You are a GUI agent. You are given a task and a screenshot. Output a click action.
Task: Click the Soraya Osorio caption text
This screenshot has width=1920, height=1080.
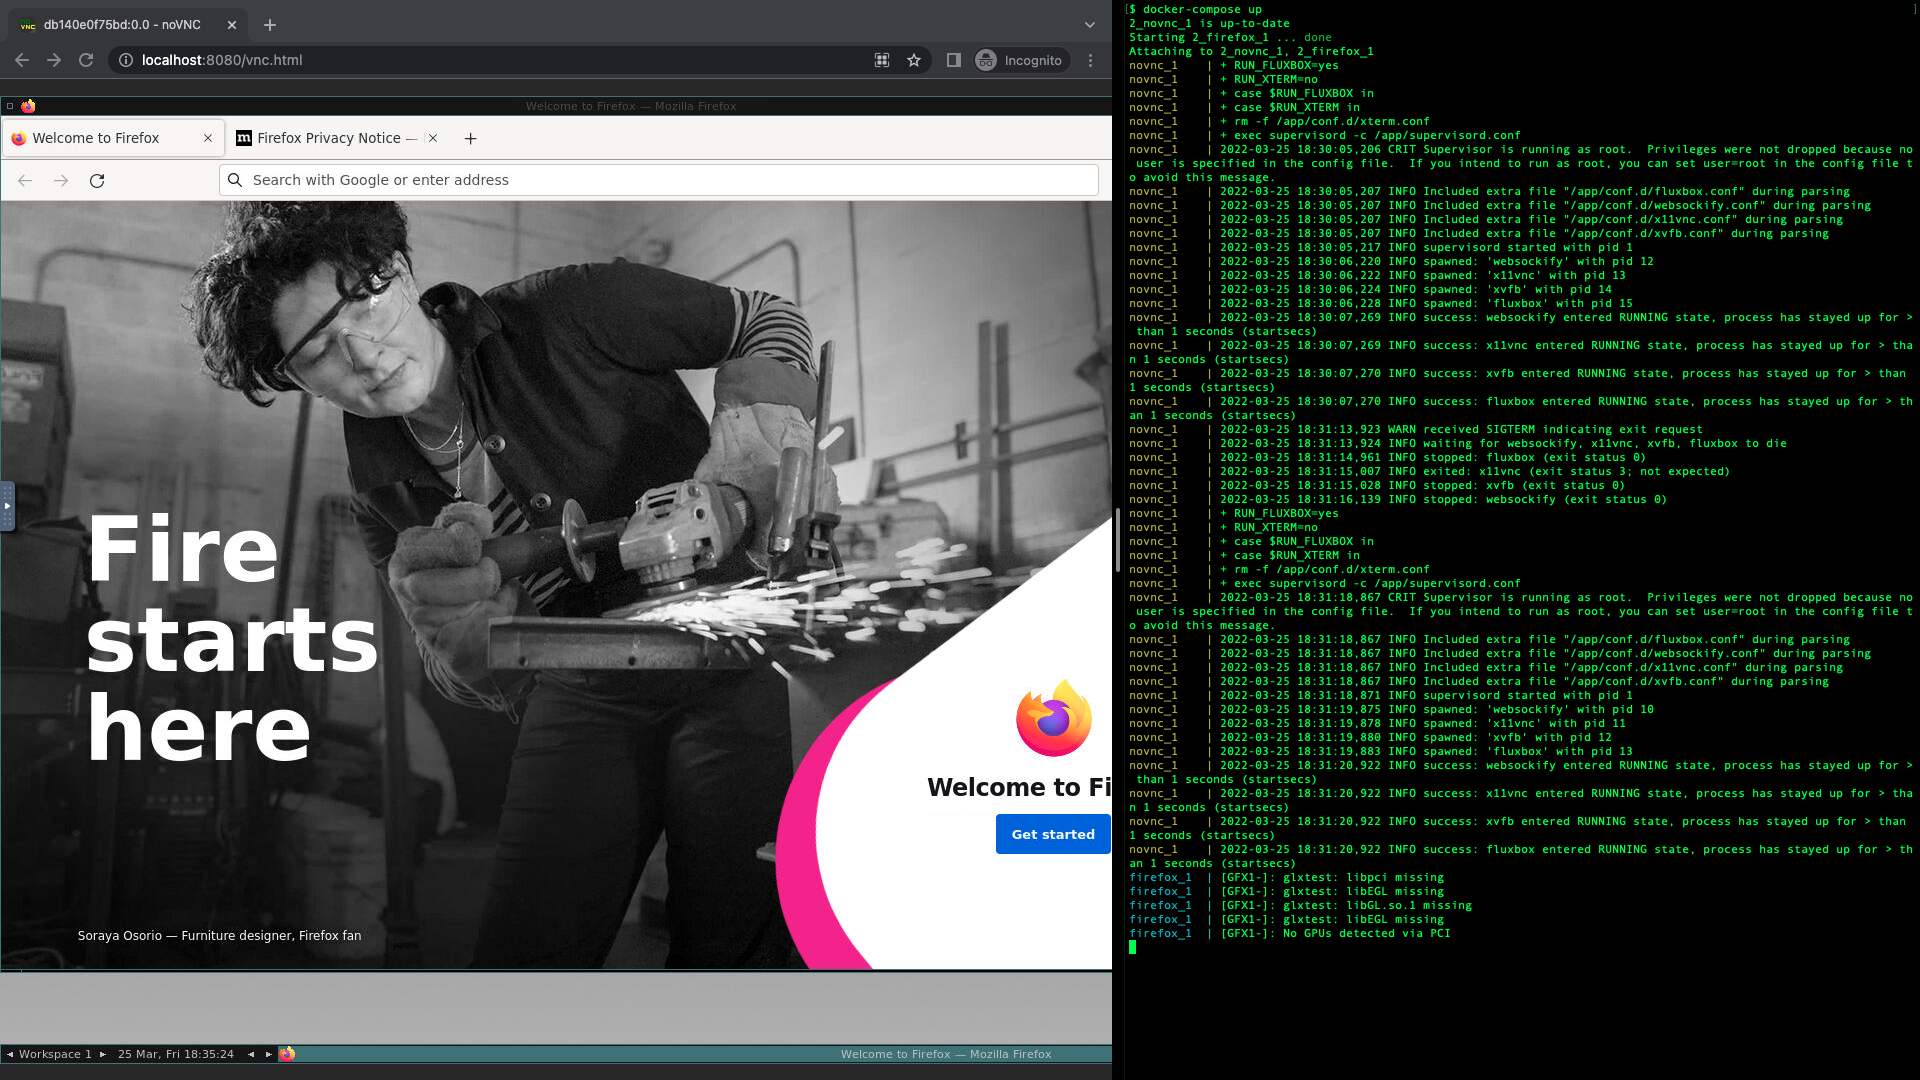tap(219, 936)
